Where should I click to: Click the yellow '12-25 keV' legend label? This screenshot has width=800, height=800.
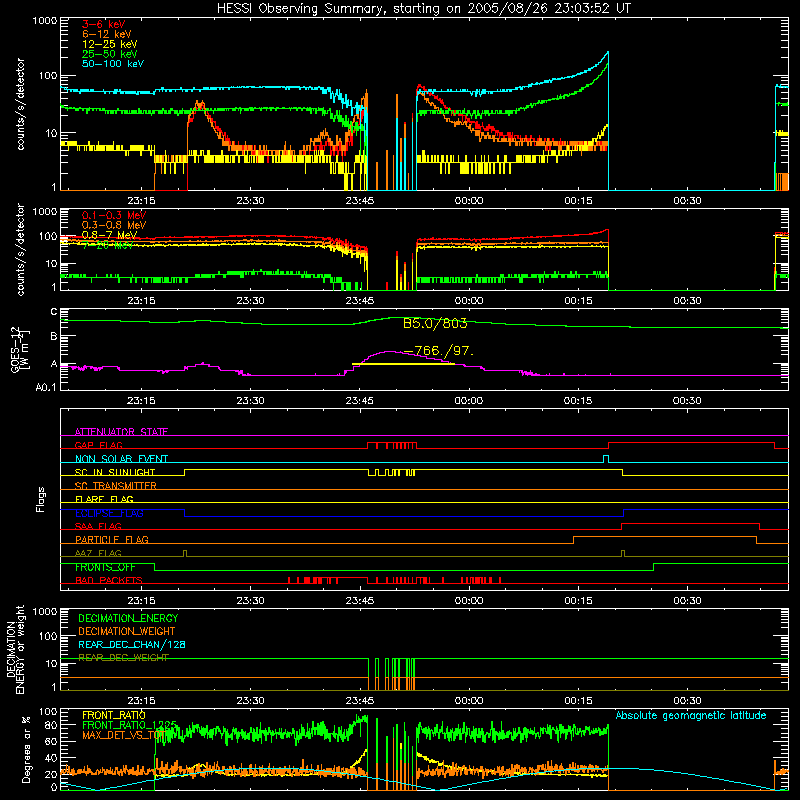(109, 44)
